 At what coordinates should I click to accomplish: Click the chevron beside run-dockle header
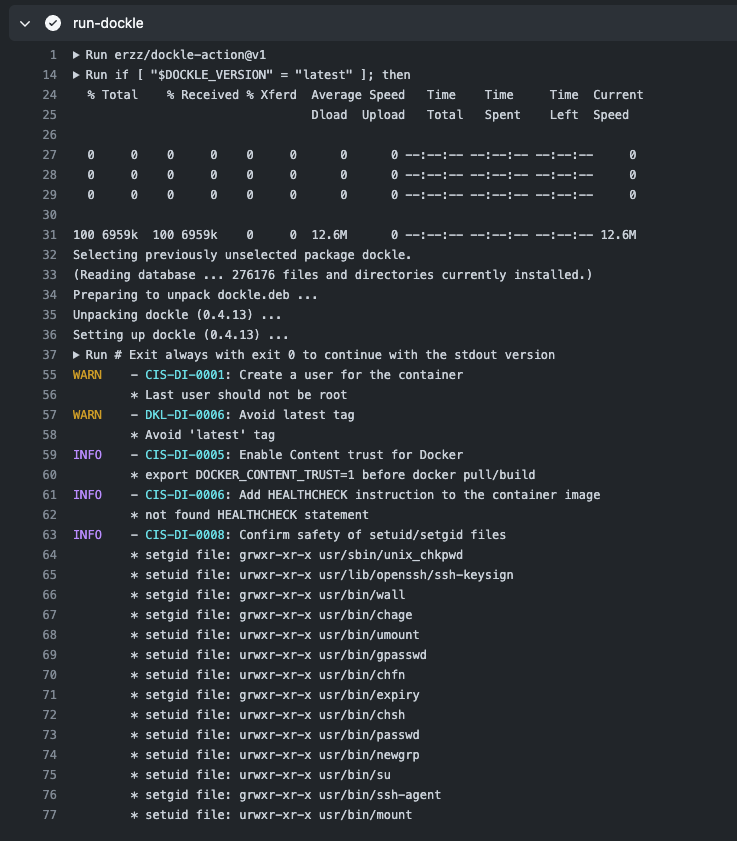[24, 22]
